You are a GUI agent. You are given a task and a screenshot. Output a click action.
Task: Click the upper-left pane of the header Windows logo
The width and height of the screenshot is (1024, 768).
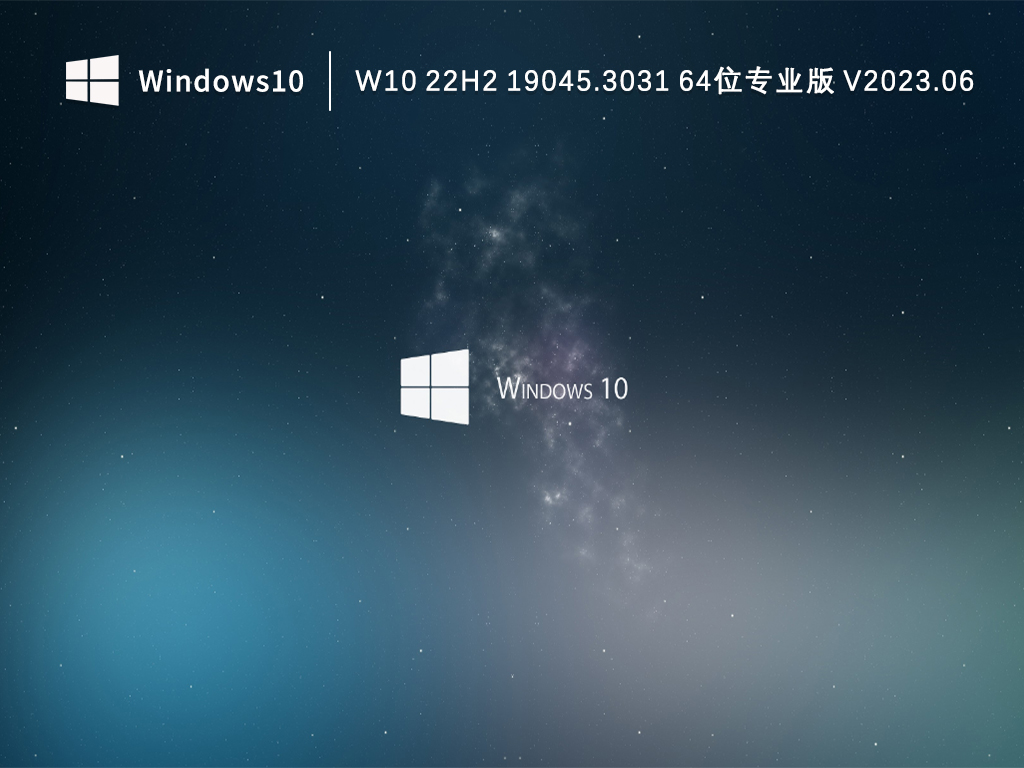tap(78, 70)
